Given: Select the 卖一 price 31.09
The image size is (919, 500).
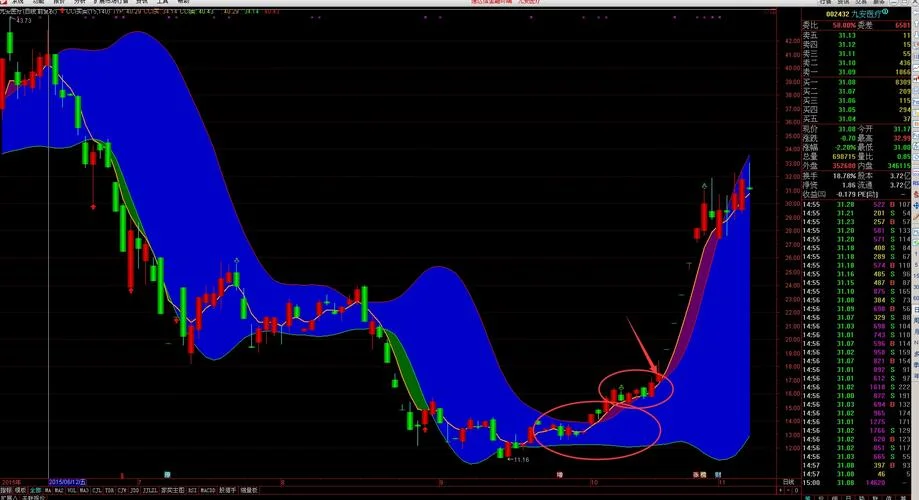Looking at the screenshot, I should click(x=846, y=72).
